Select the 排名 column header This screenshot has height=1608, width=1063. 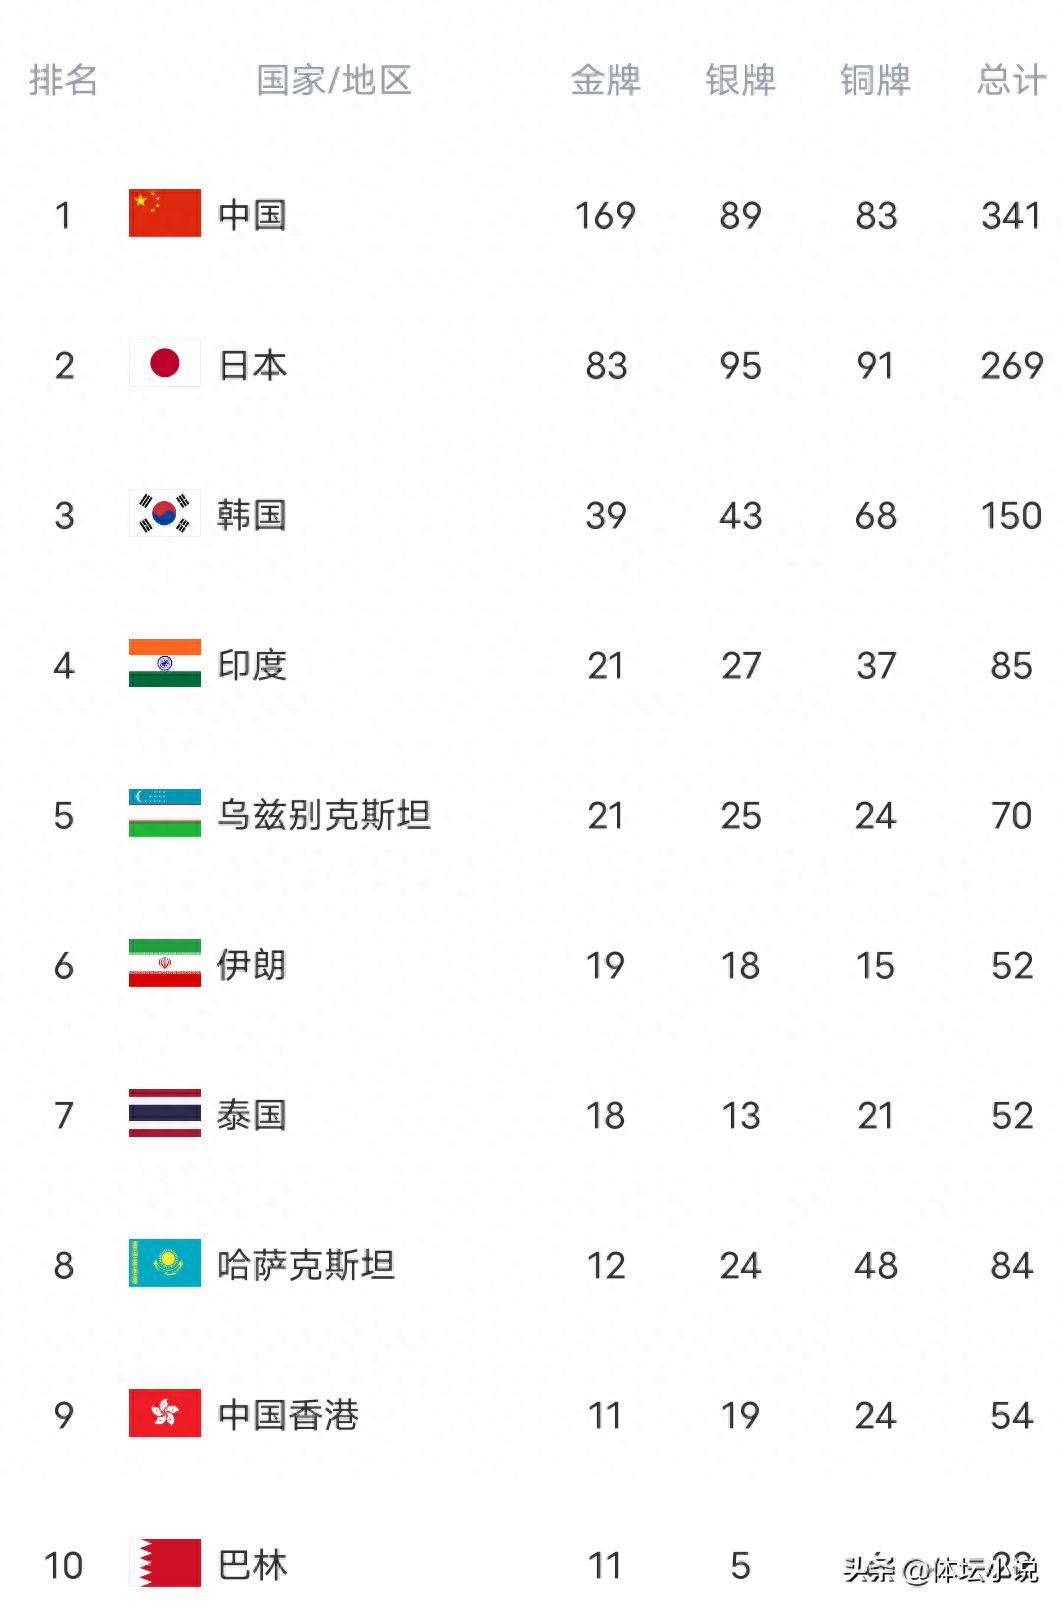coord(64,80)
